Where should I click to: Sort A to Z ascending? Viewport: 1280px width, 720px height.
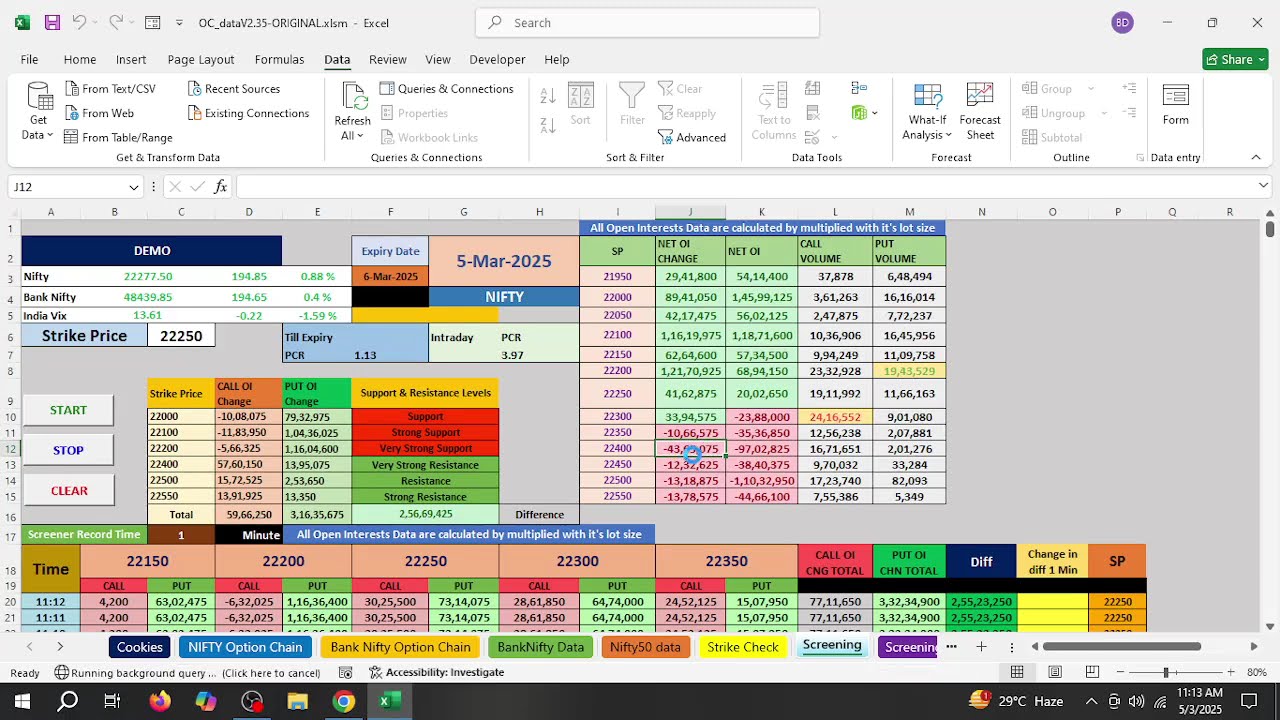point(548,96)
